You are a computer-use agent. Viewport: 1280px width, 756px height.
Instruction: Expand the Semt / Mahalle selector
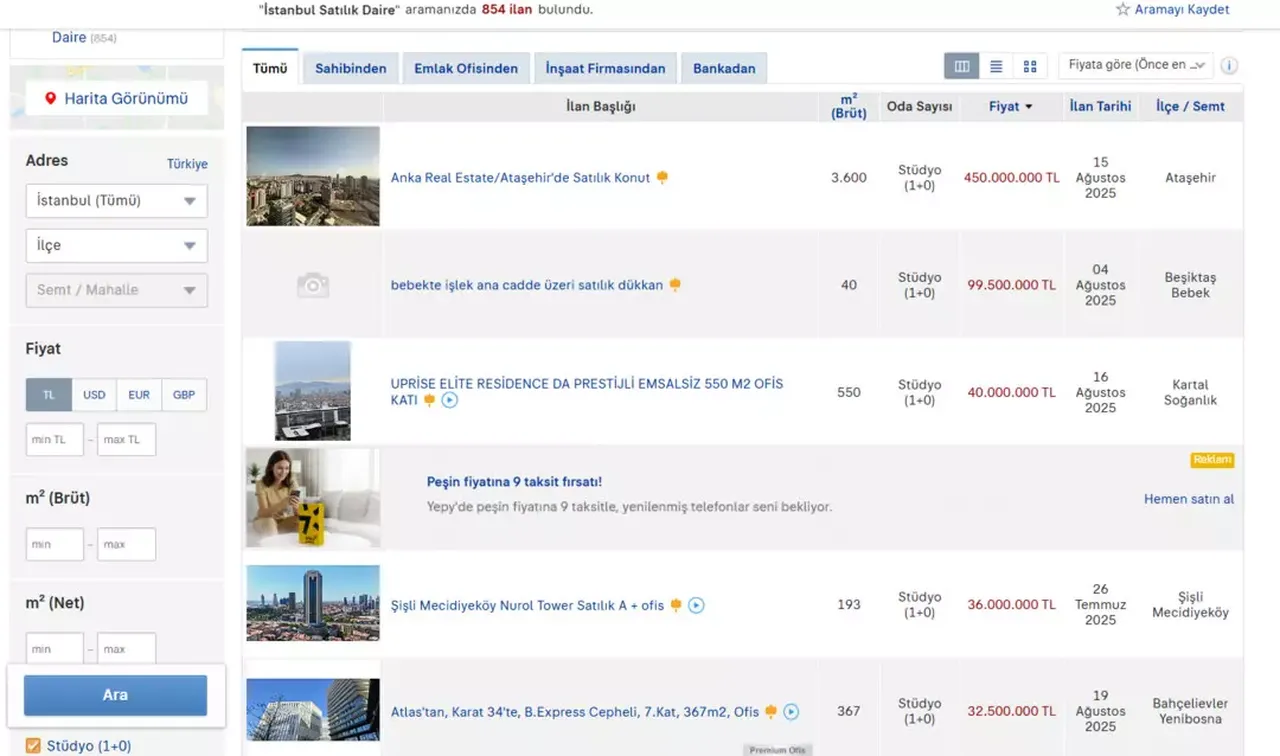coord(115,290)
